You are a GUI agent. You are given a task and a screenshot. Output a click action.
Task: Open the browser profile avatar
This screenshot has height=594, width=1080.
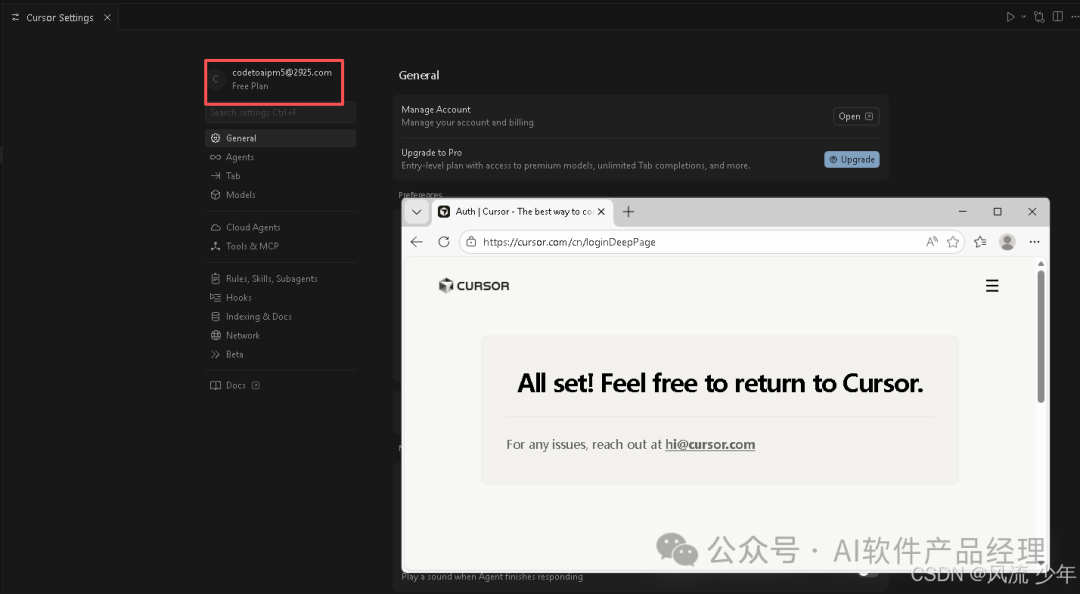click(1007, 242)
